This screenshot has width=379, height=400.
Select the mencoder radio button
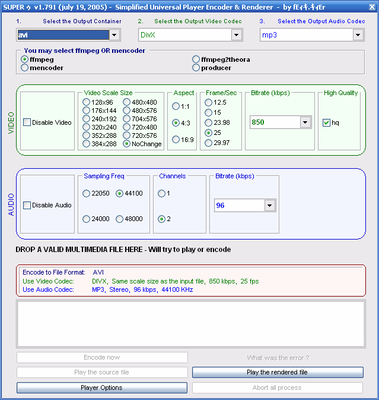(25, 68)
